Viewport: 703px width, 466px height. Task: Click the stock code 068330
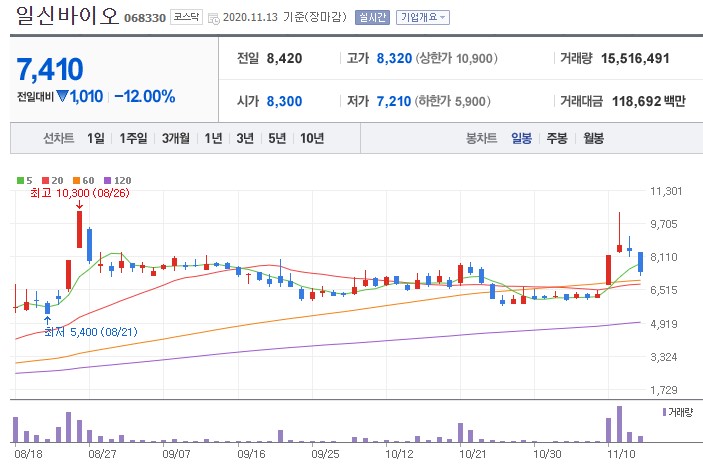145,18
